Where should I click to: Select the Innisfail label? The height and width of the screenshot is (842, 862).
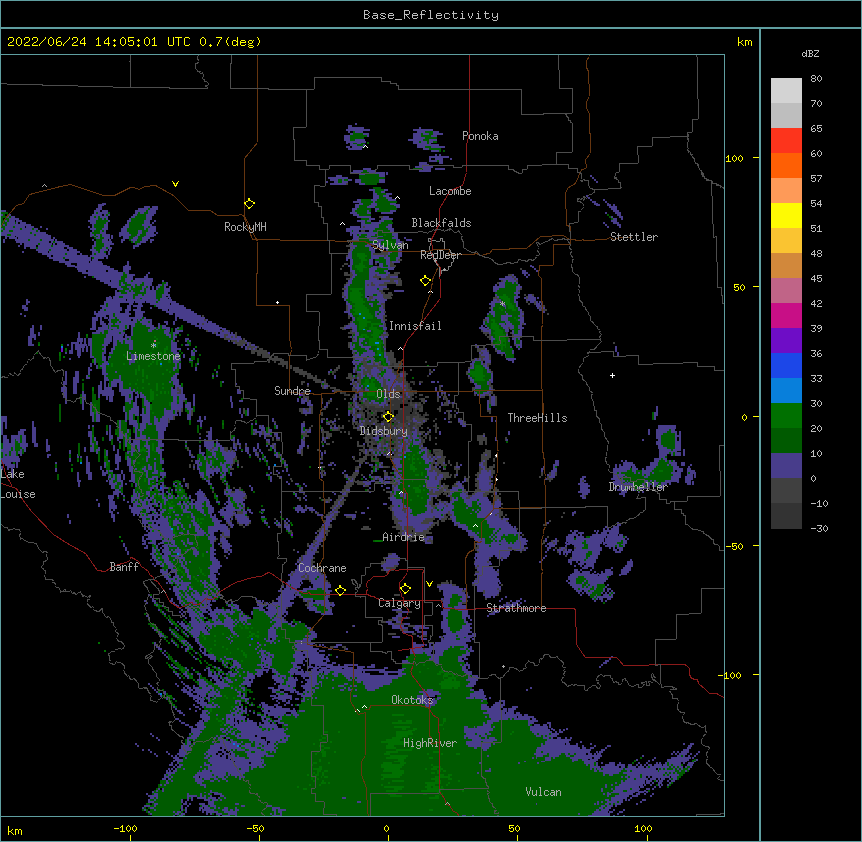(415, 326)
